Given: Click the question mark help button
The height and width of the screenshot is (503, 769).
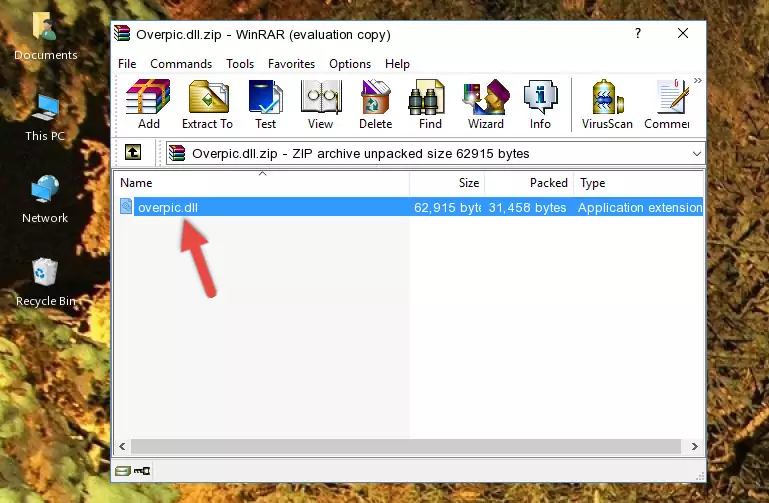Looking at the screenshot, I should pyautogui.click(x=638, y=33).
